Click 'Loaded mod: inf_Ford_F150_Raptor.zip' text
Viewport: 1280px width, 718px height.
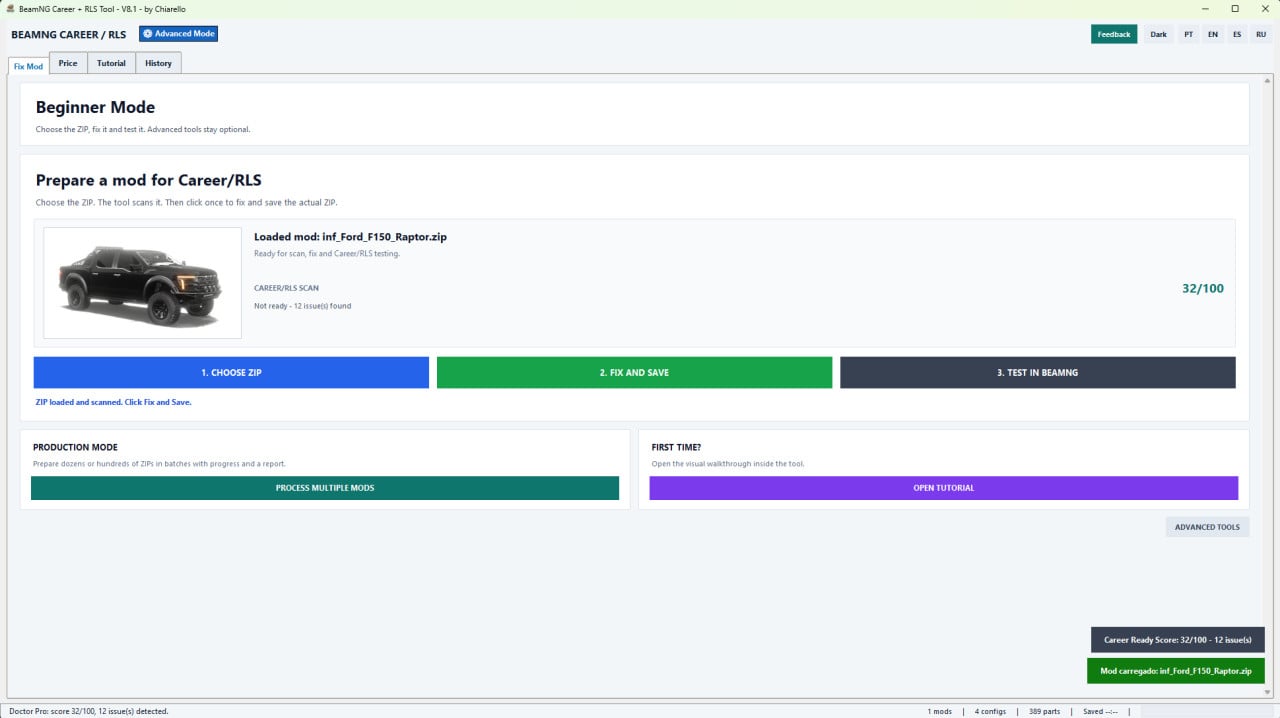pyautogui.click(x=350, y=237)
